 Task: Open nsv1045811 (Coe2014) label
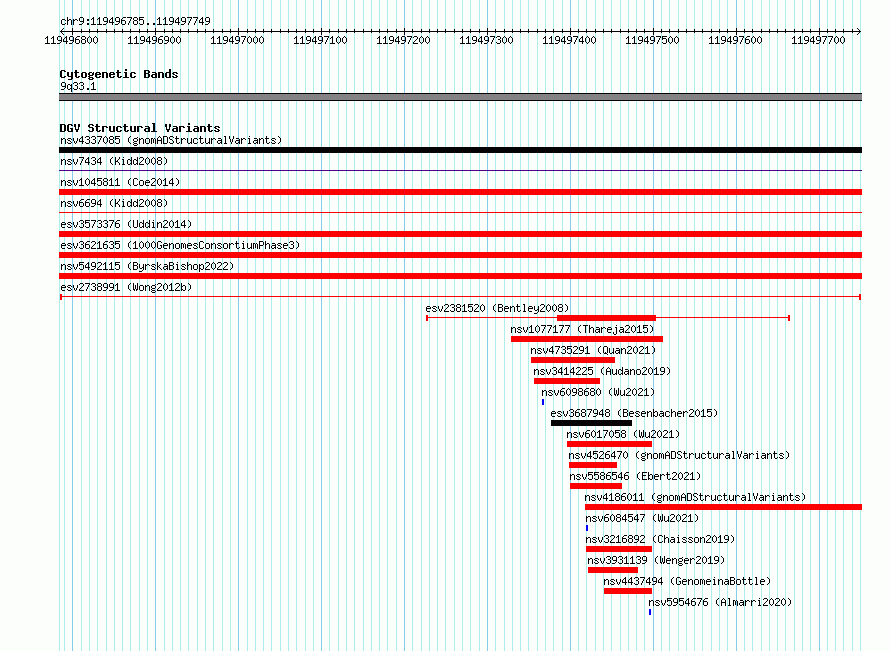120,182
